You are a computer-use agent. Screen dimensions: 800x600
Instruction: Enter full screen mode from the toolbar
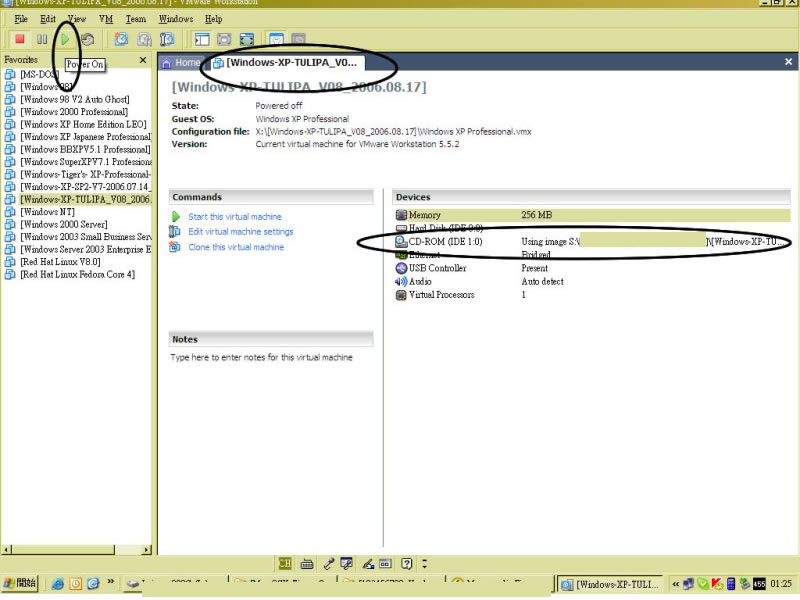click(x=246, y=39)
